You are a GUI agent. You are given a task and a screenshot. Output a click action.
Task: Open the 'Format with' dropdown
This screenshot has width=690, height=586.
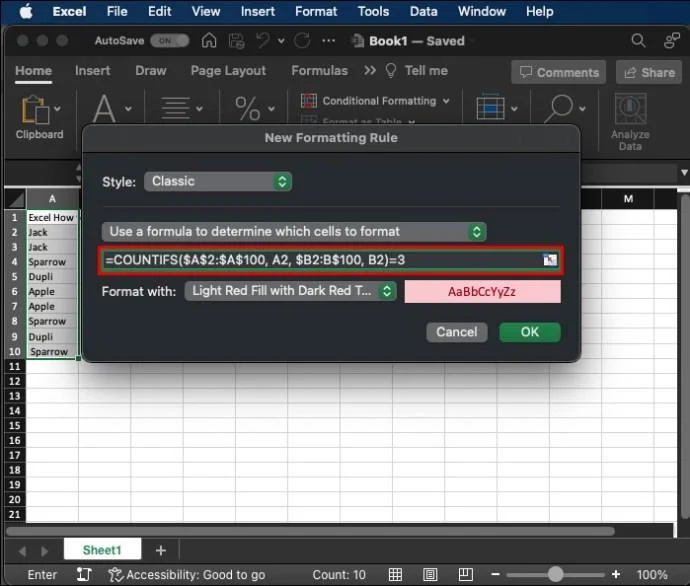(290, 291)
